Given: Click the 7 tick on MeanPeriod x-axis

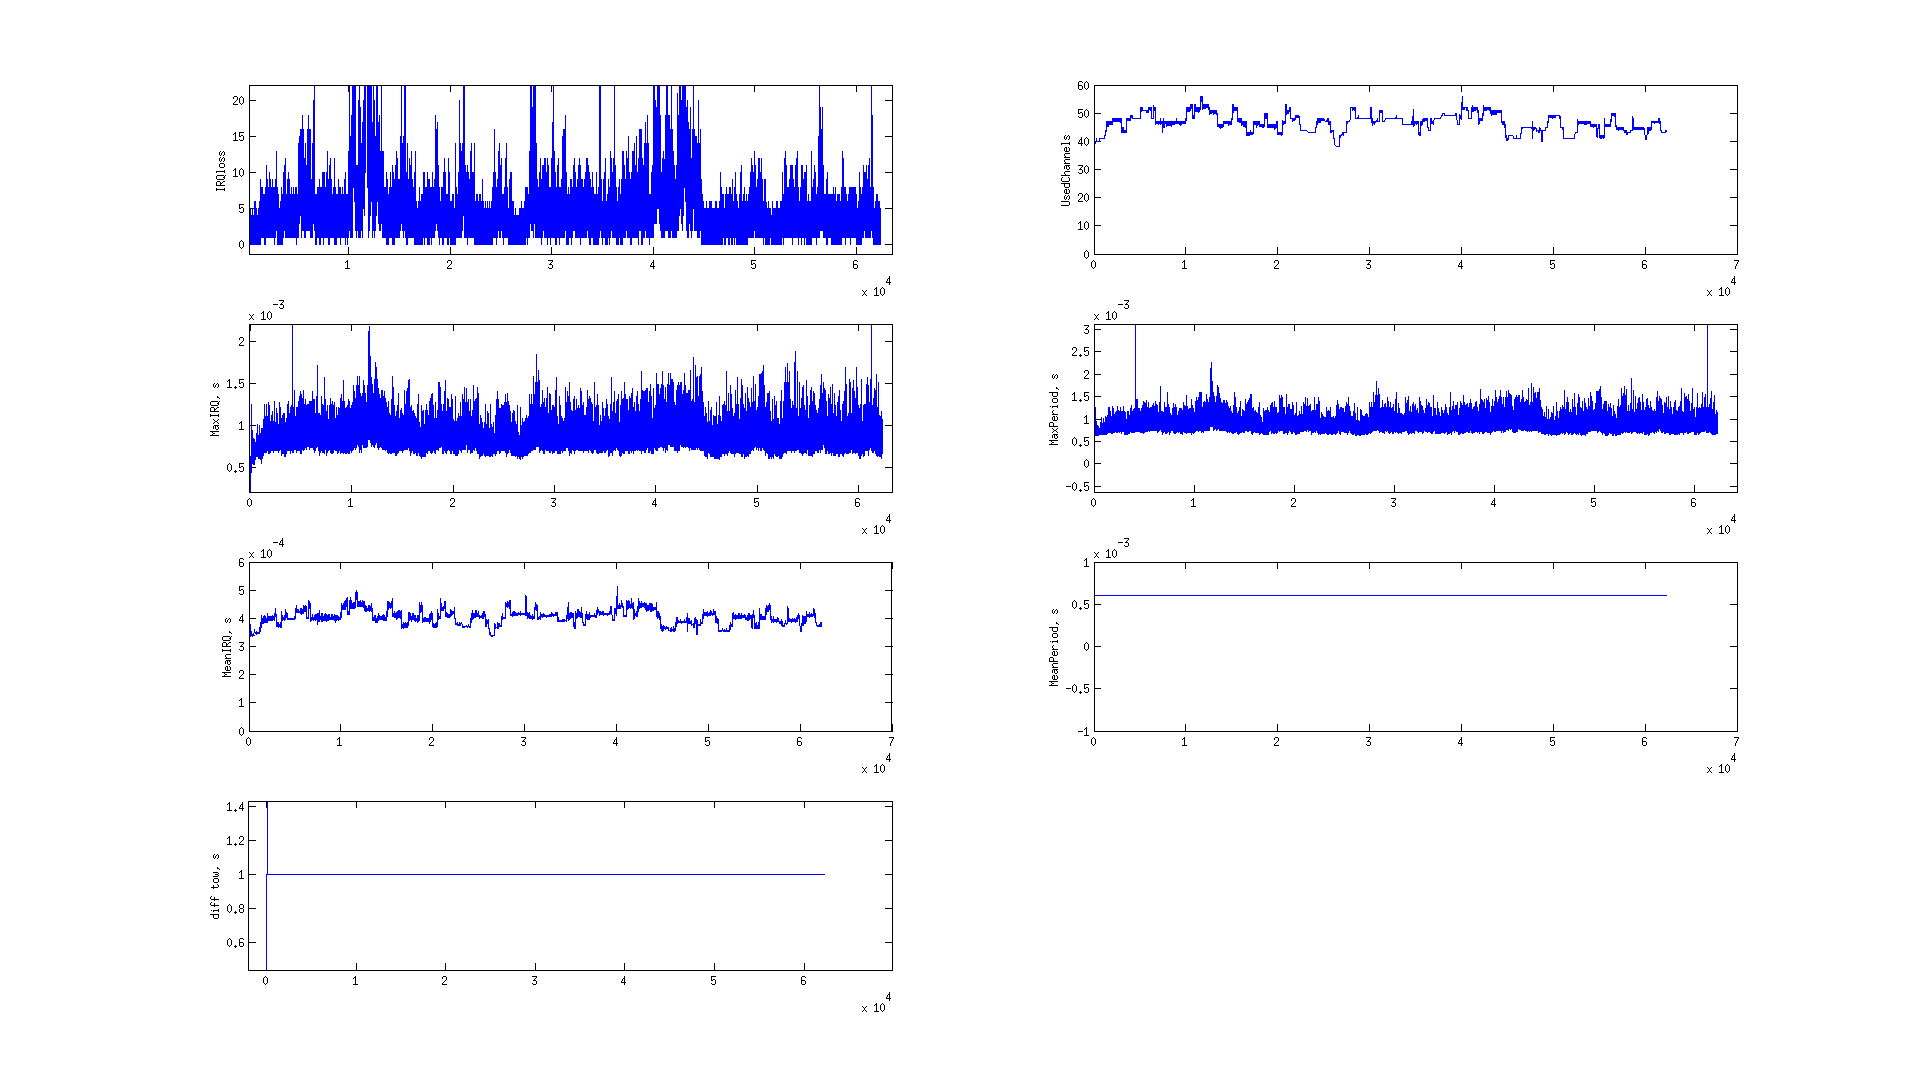Looking at the screenshot, I should [x=1736, y=742].
